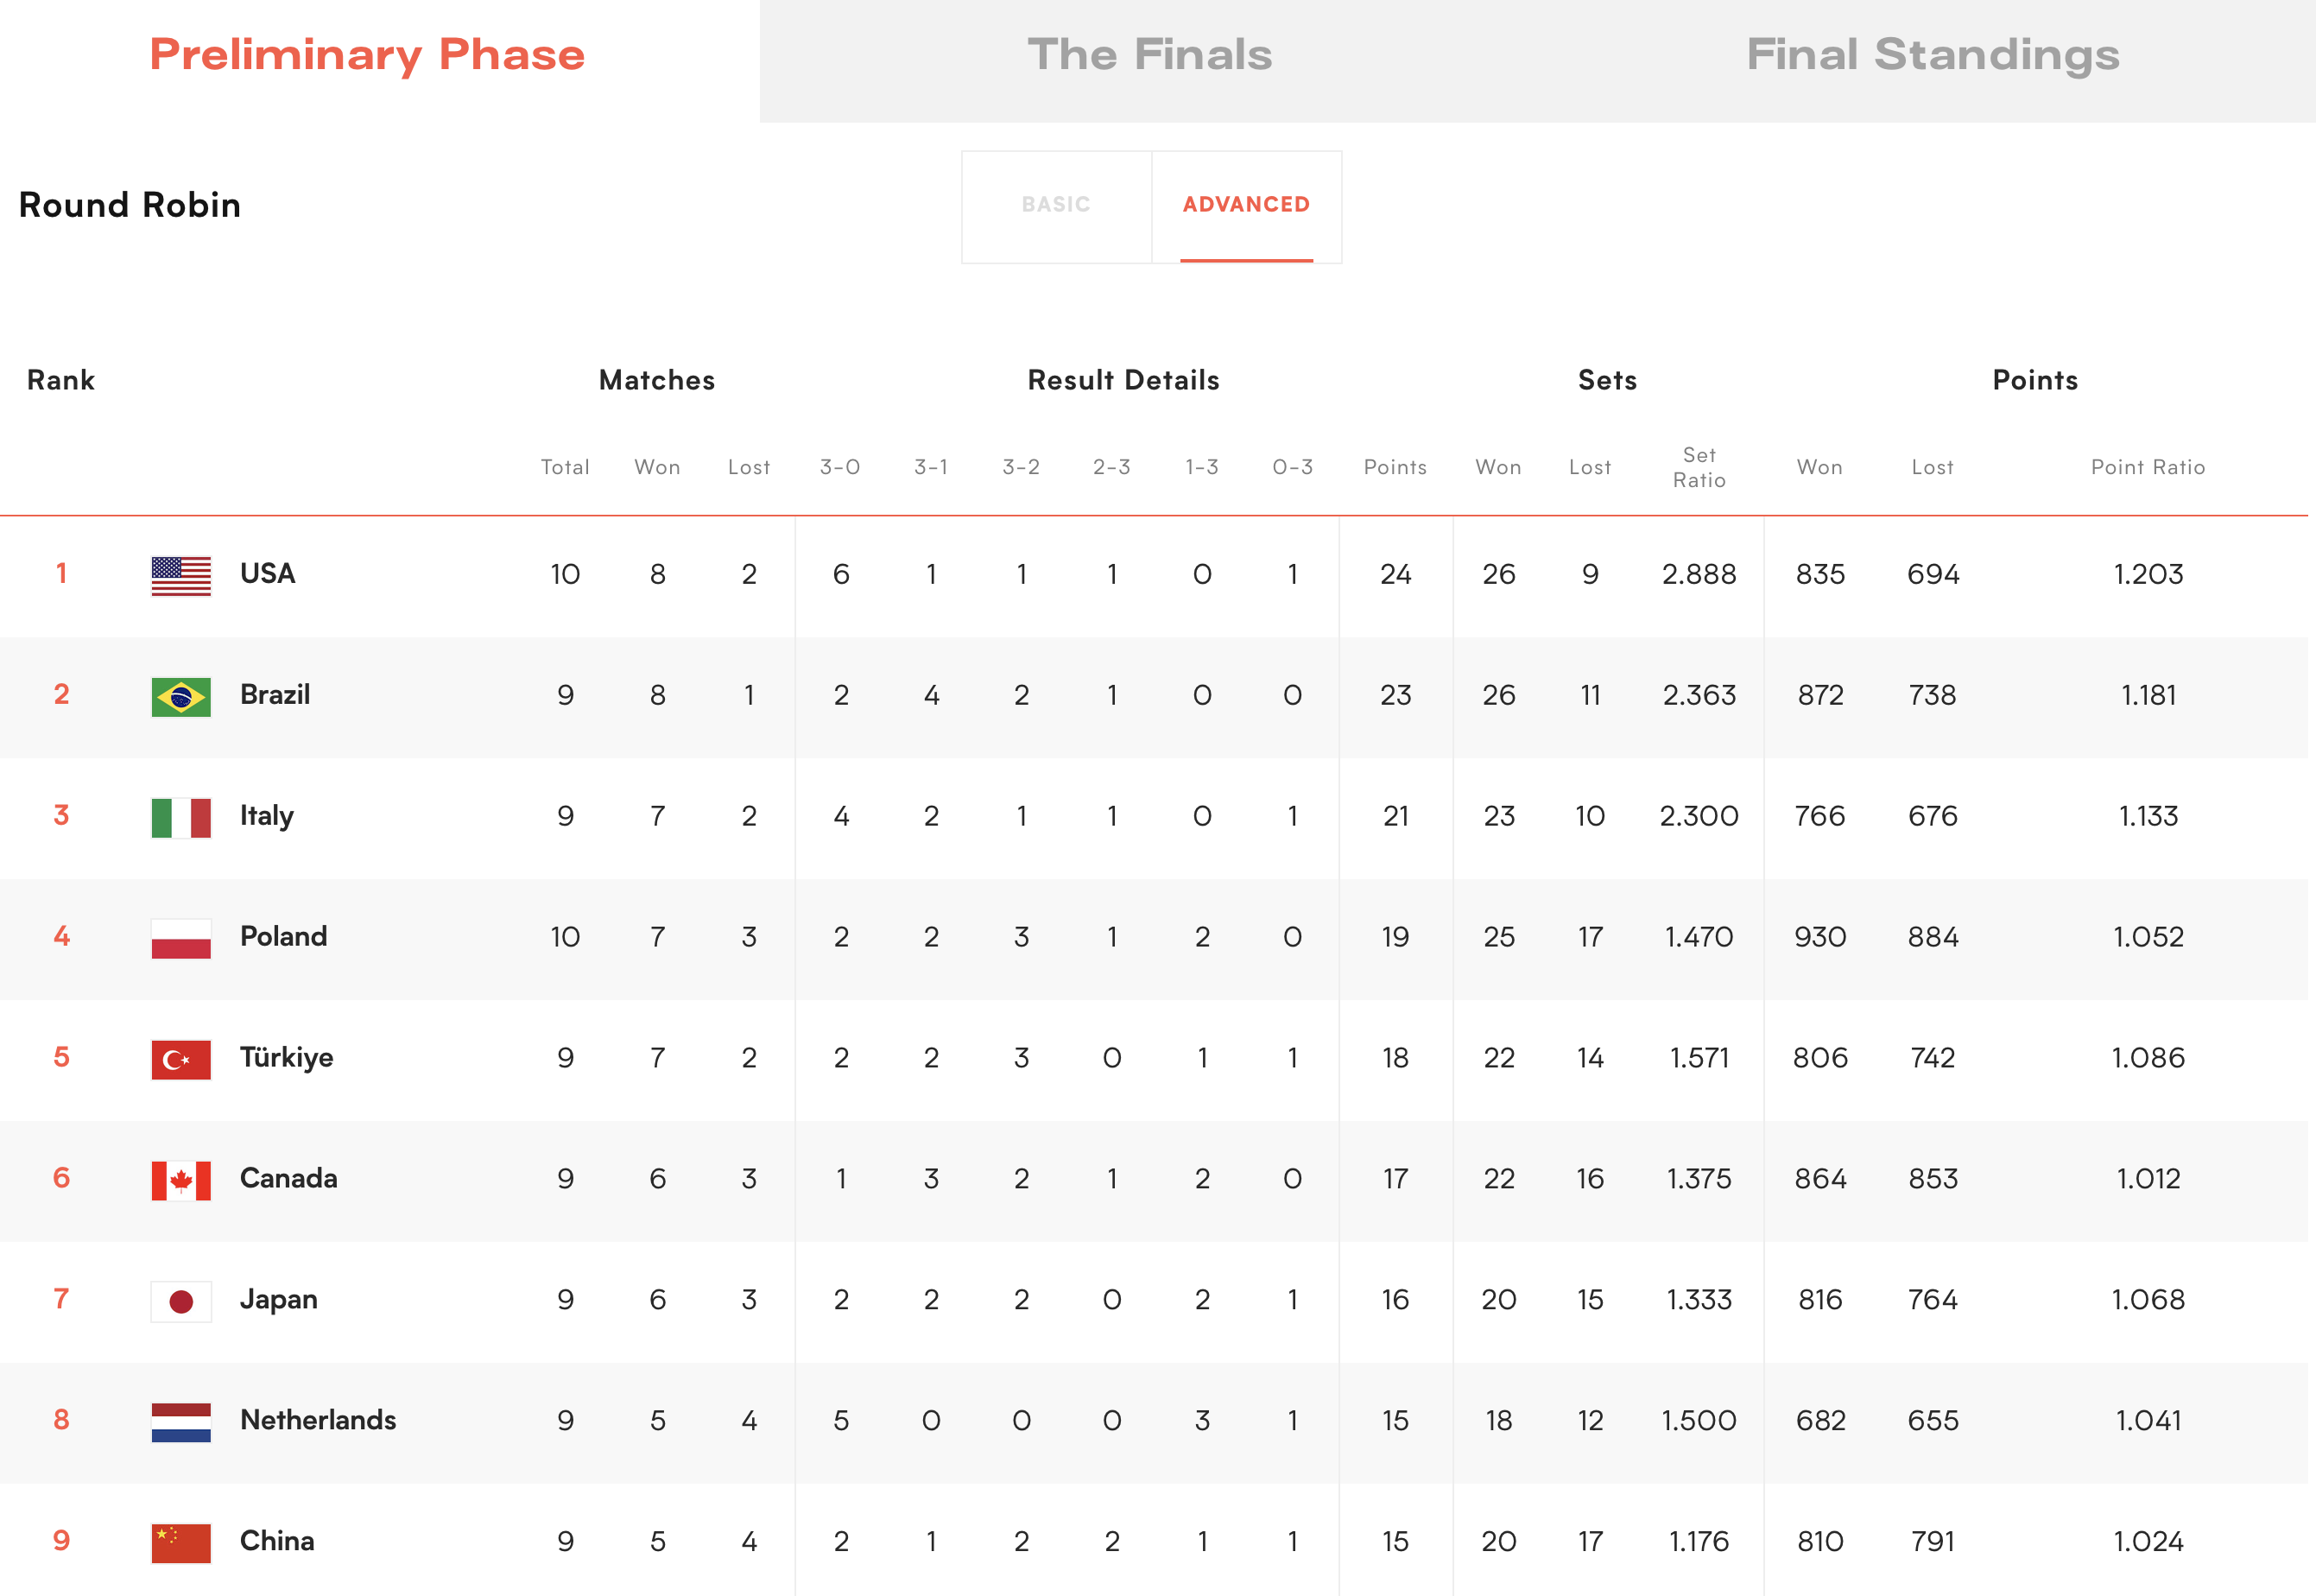The height and width of the screenshot is (1596, 2316).
Task: Click the Italy flag icon
Action: point(181,818)
